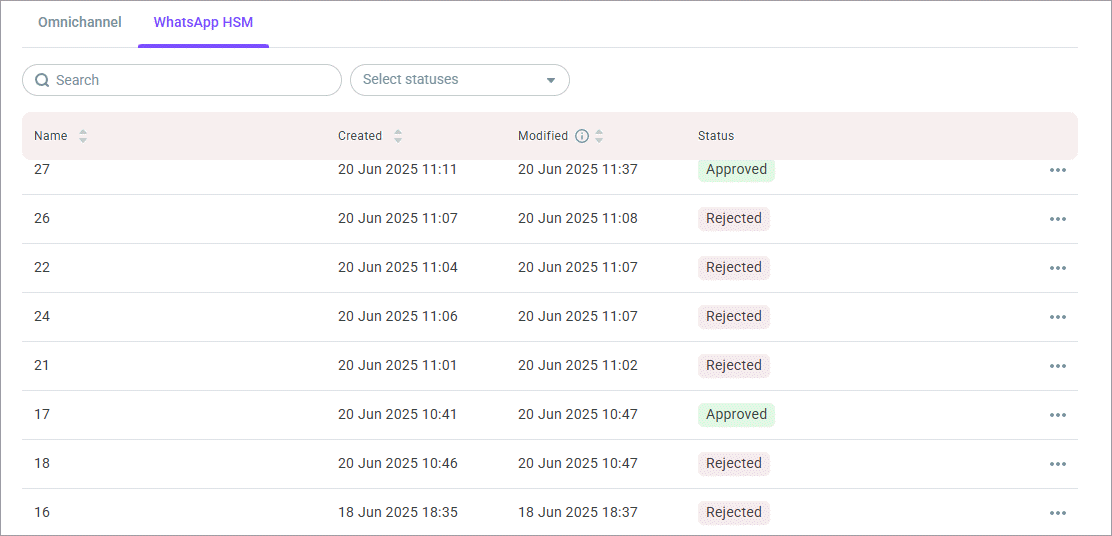Image resolution: width=1112 pixels, height=536 pixels.
Task: Sort the table by Name column
Action: pos(83,136)
